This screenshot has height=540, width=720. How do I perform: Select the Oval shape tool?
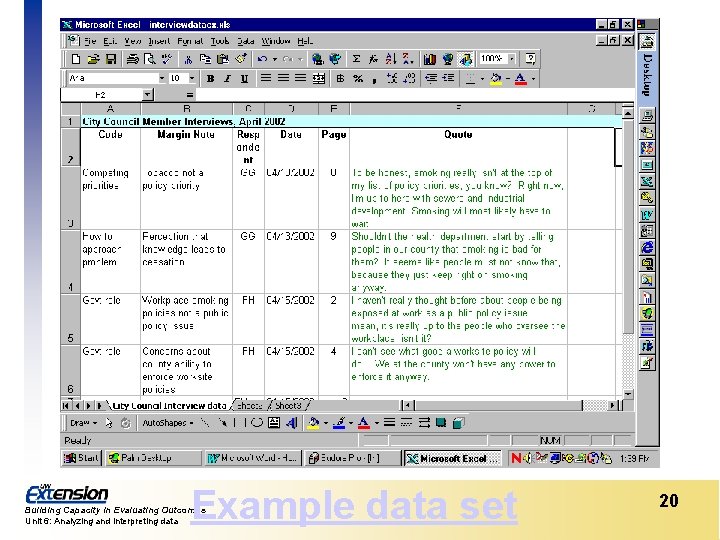coord(257,422)
